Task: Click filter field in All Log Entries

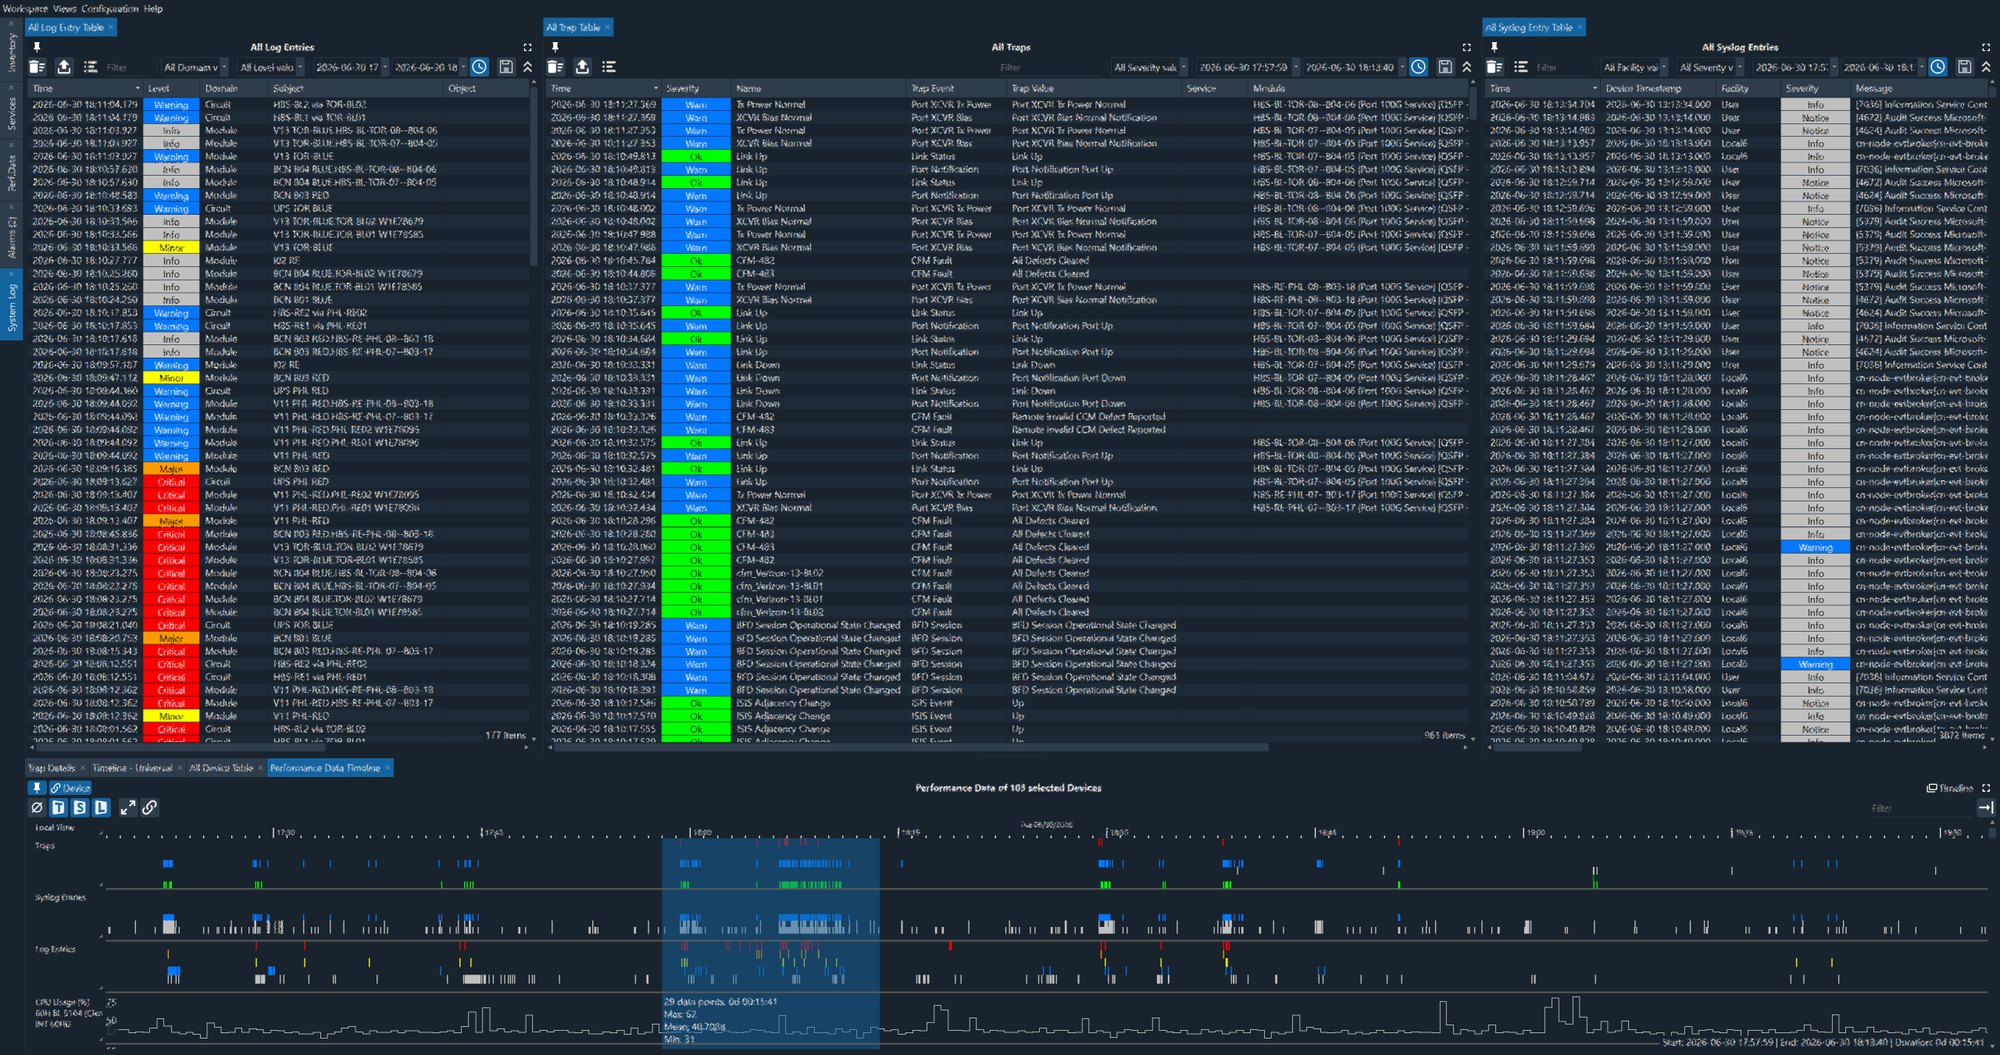Action: pos(128,67)
